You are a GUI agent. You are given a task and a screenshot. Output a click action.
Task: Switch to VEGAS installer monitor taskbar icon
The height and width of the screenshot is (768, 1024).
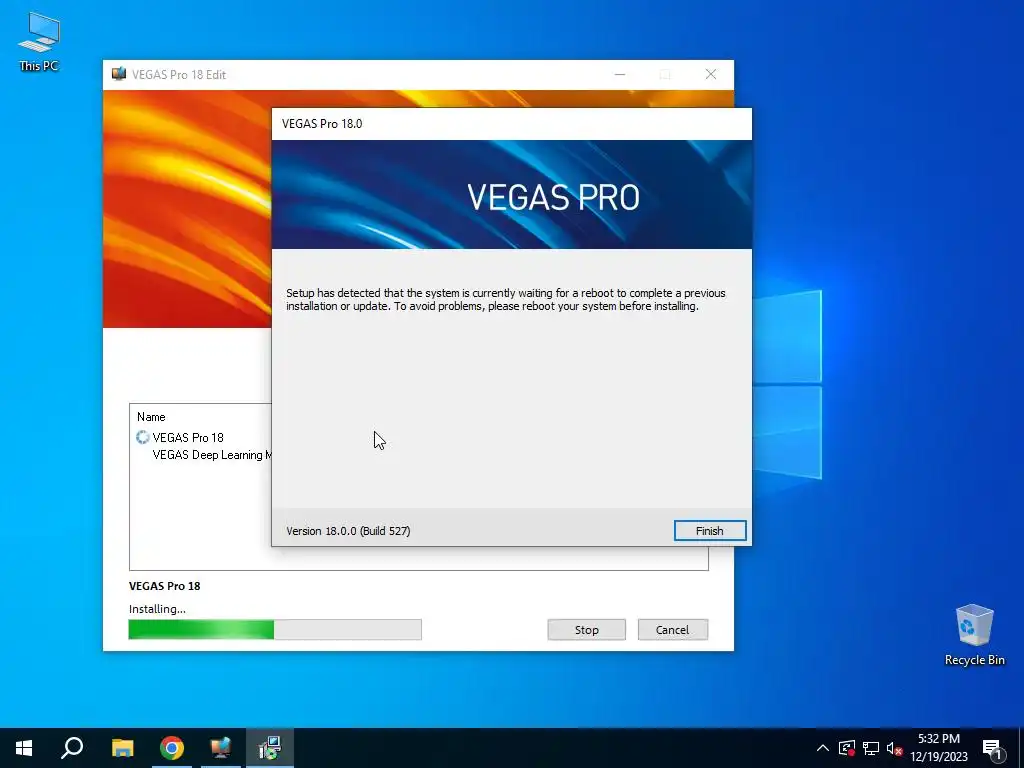click(221, 748)
